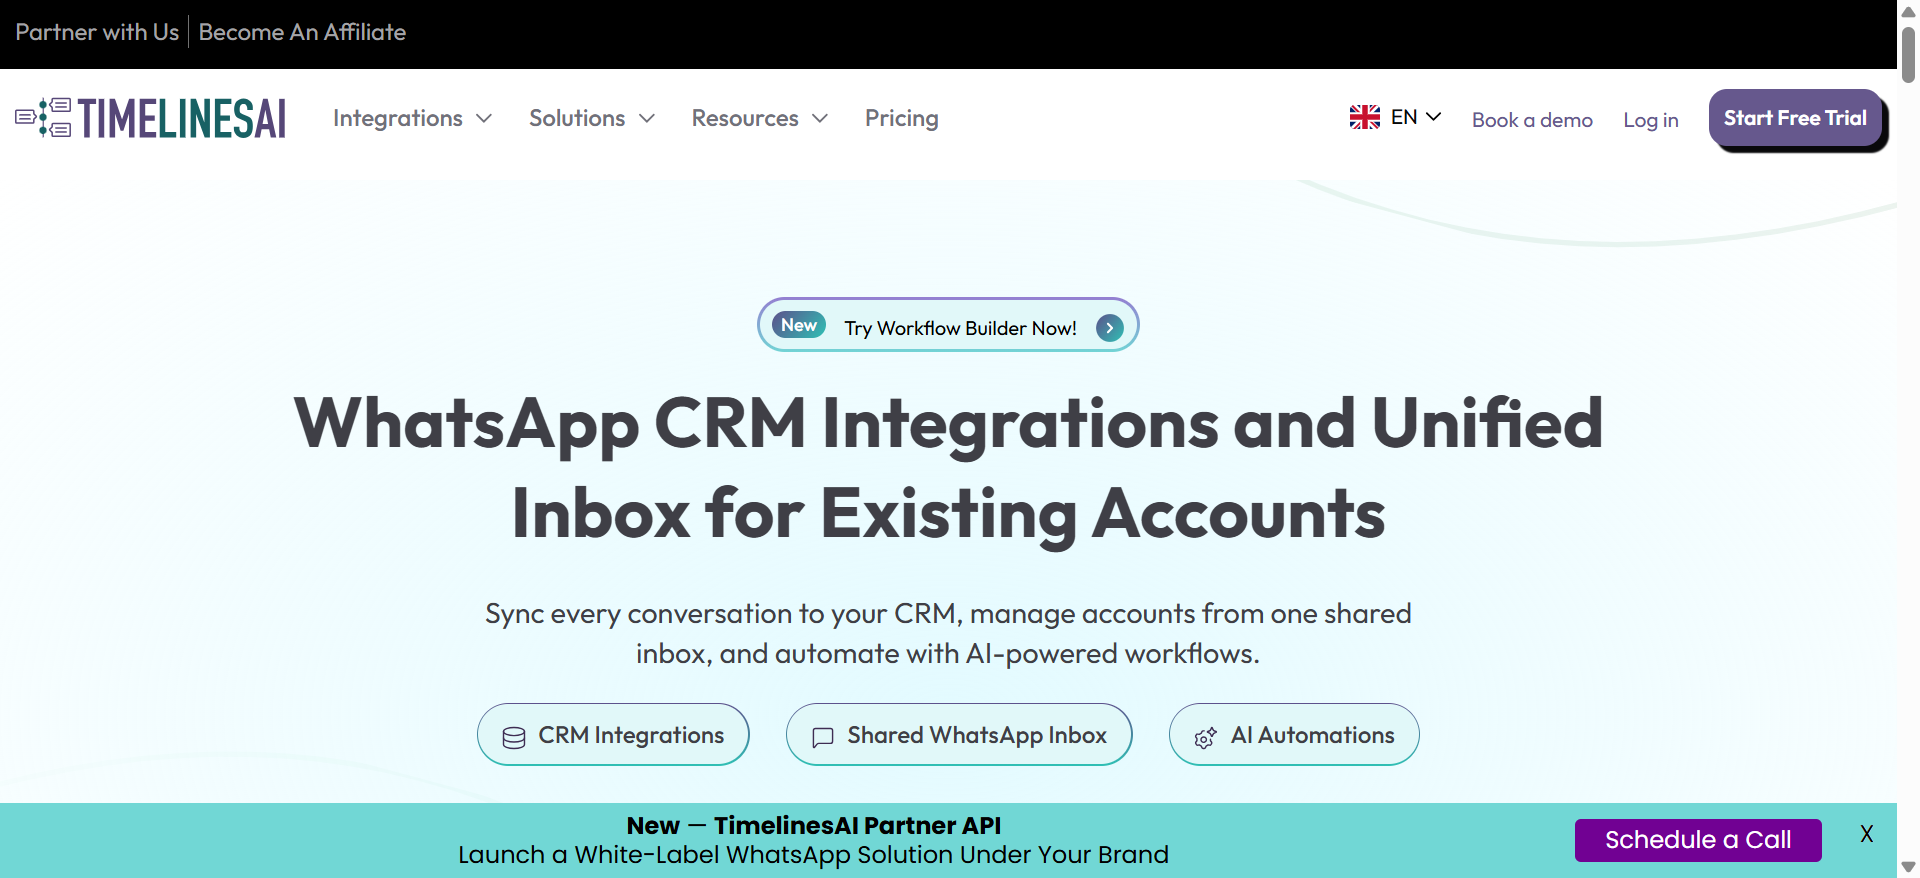Select the Shared WhatsApp Inbox pill button
Image resolution: width=1920 pixels, height=878 pixels.
(959, 735)
